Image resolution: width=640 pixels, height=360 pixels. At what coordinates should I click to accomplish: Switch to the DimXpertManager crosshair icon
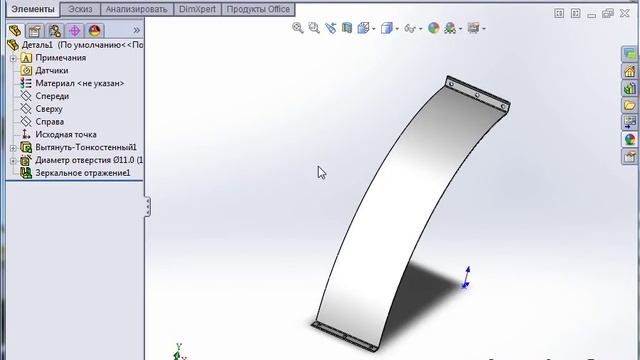tap(74, 31)
